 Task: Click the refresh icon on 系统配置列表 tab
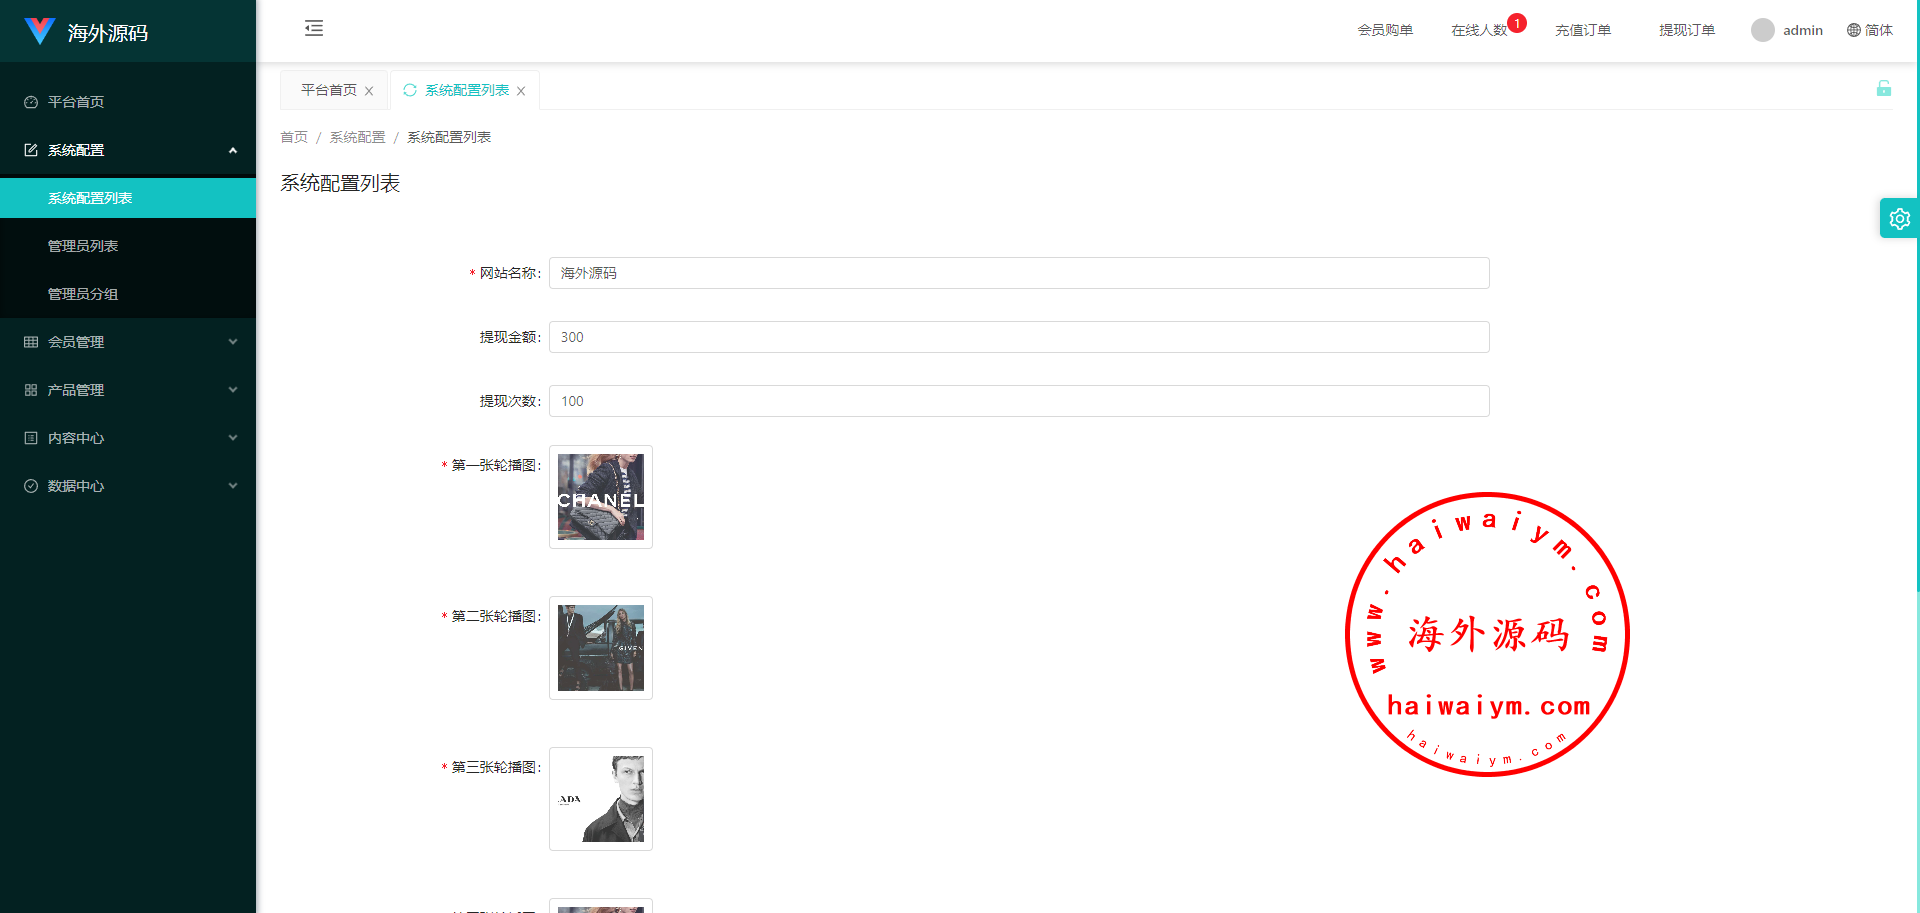pyautogui.click(x=410, y=90)
